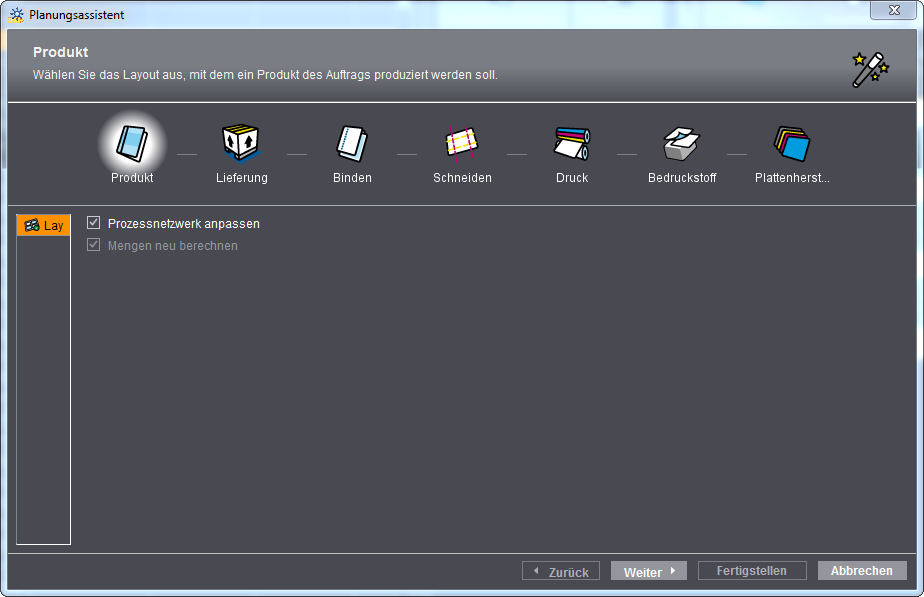Cancel with the Abbrechen button

tap(862, 570)
